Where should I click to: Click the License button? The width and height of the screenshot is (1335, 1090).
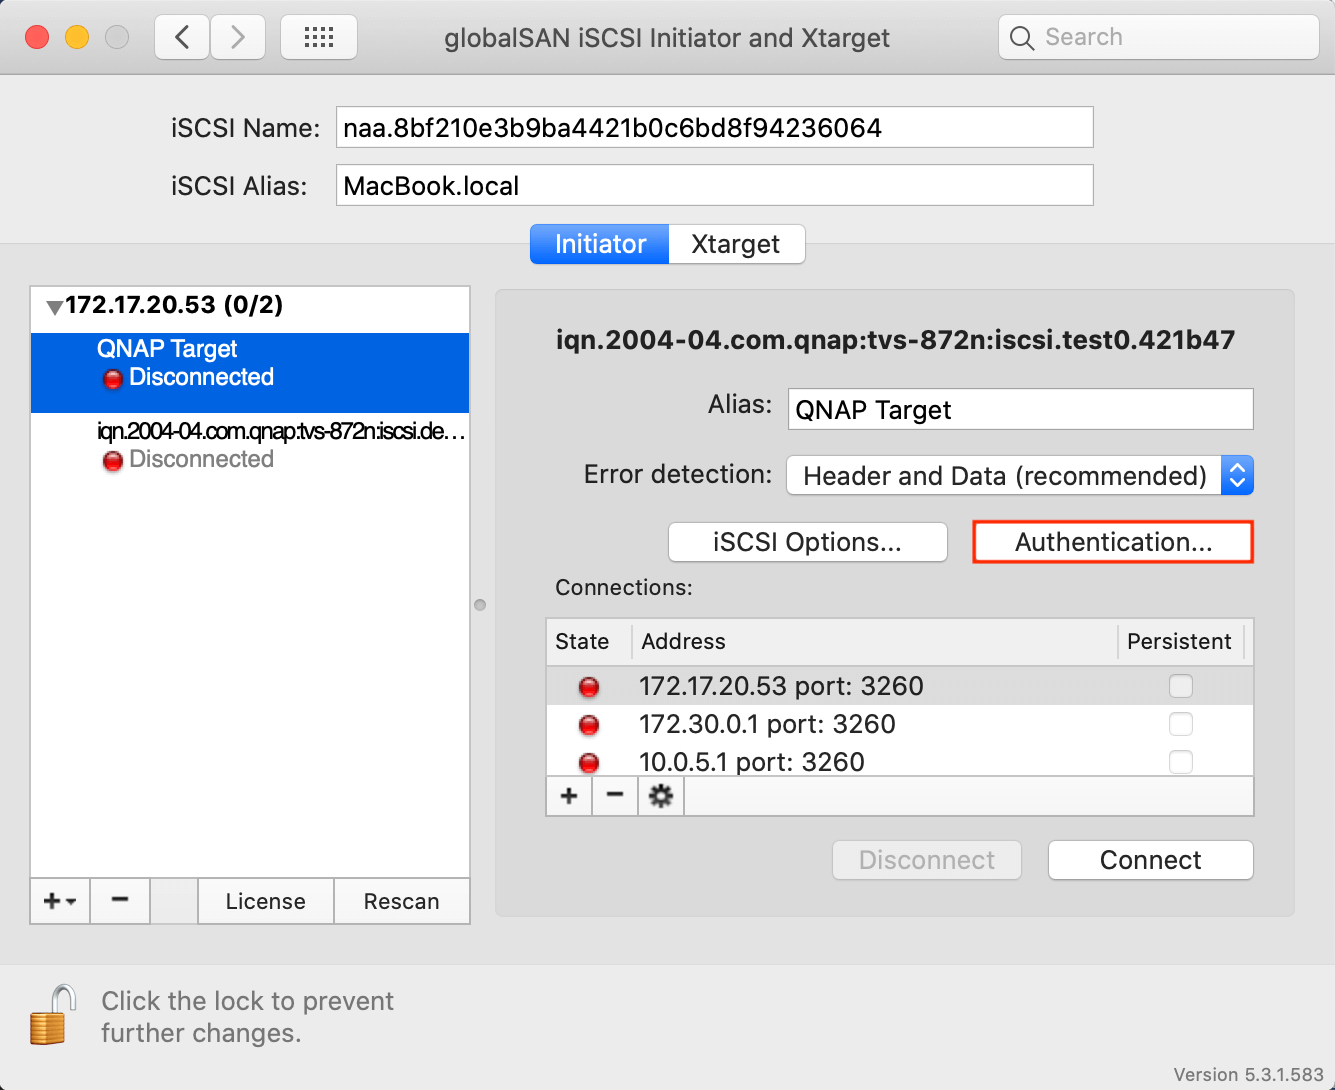(266, 901)
